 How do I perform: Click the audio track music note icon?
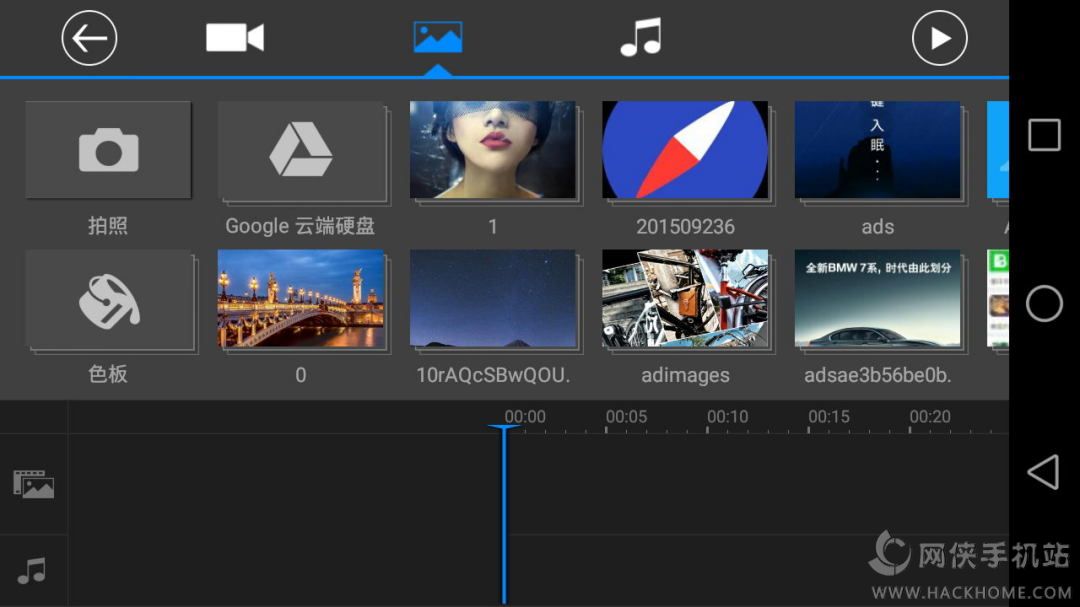pos(32,571)
